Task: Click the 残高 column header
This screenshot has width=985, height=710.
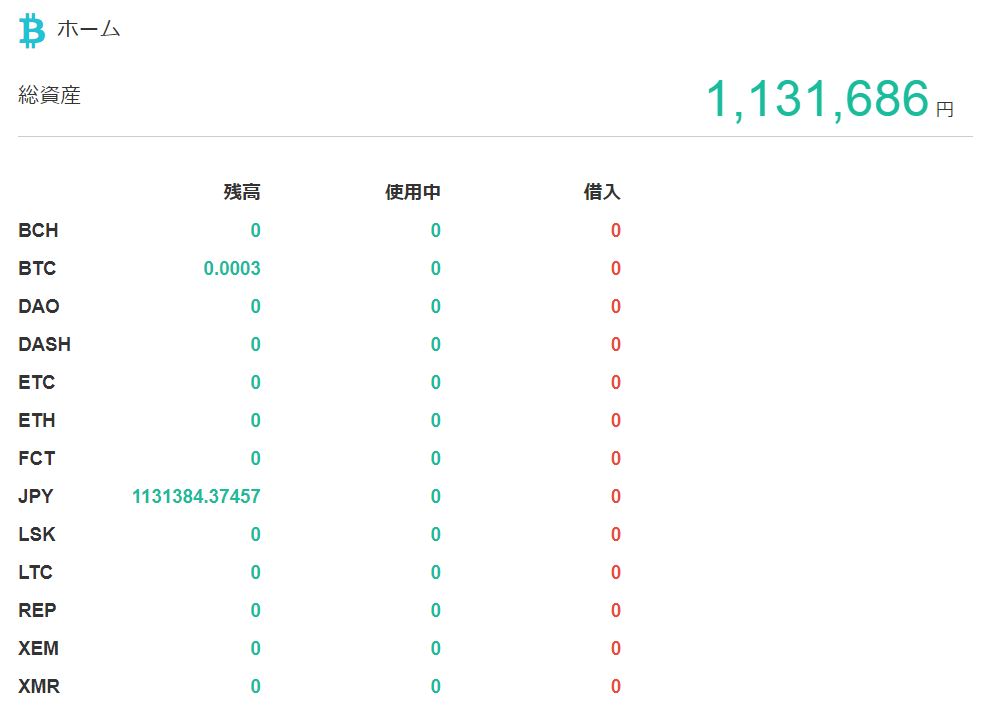Action: coord(242,192)
